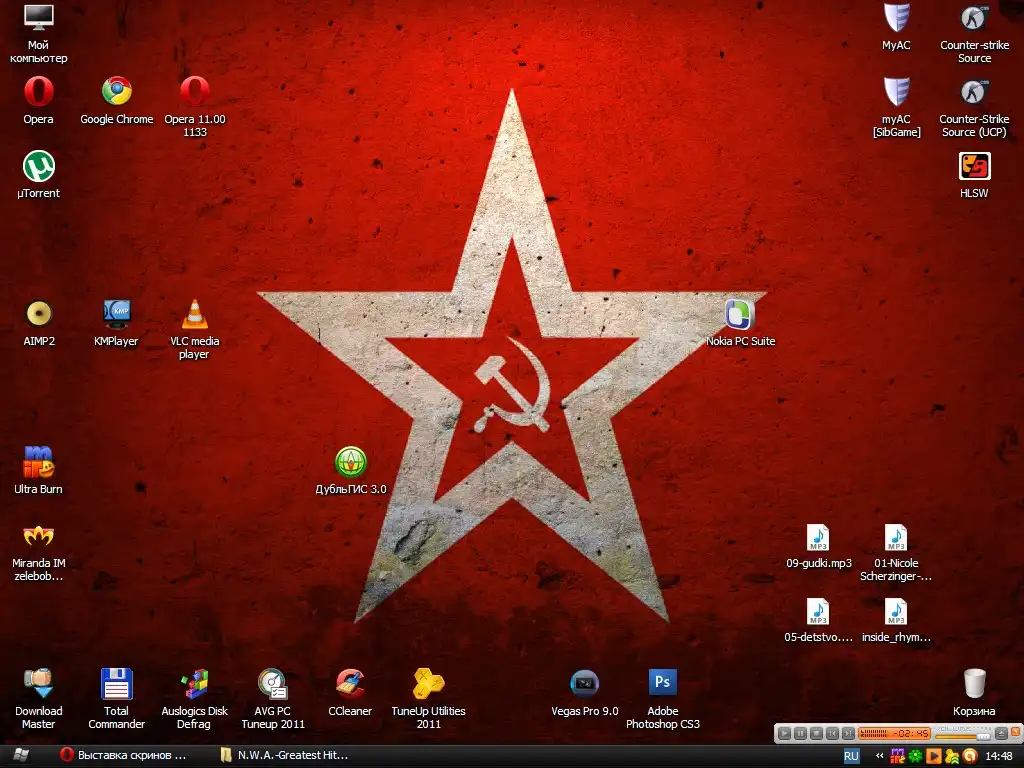Click the CCleaner desktop icon
This screenshot has width=1024, height=768.
click(x=350, y=683)
